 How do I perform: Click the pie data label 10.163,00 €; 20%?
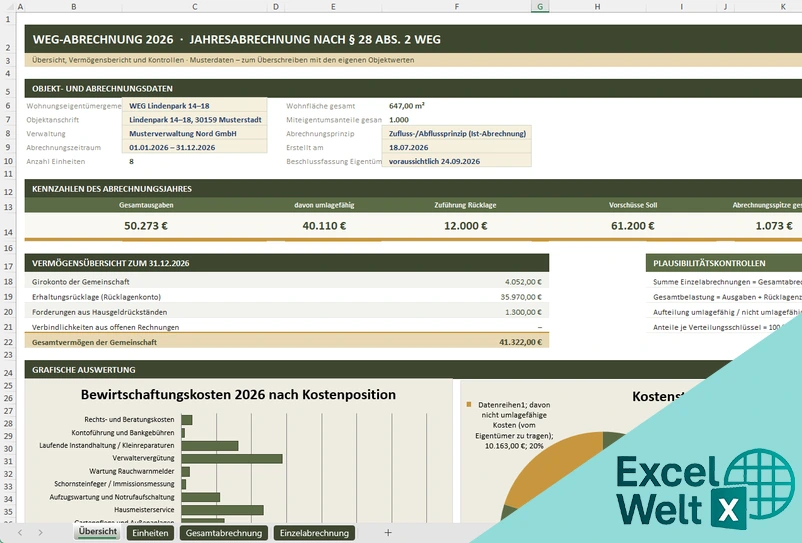pos(514,446)
